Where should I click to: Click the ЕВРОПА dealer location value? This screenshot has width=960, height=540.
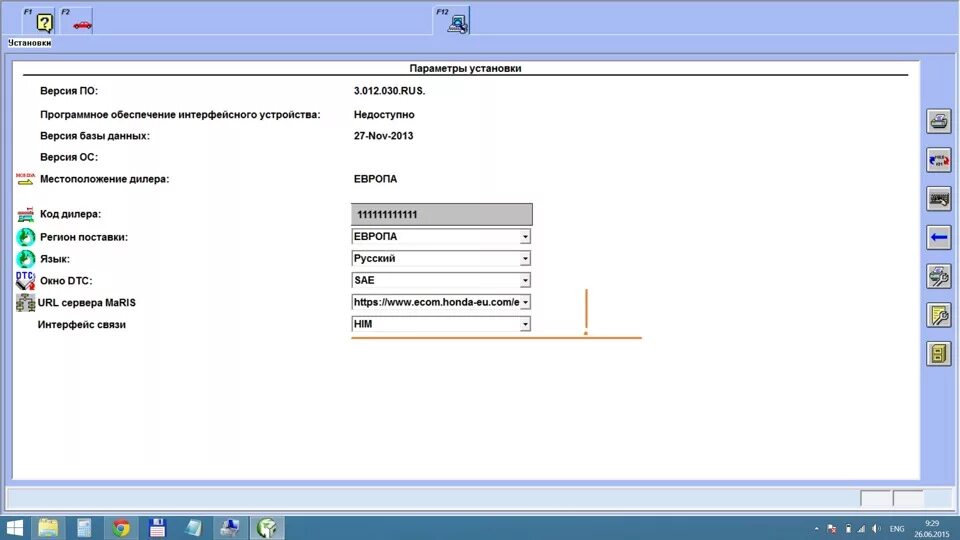tap(375, 179)
